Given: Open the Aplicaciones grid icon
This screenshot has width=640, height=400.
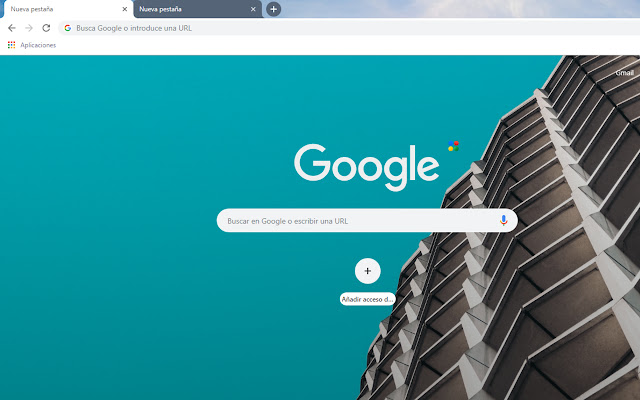Looking at the screenshot, I should pos(11,45).
